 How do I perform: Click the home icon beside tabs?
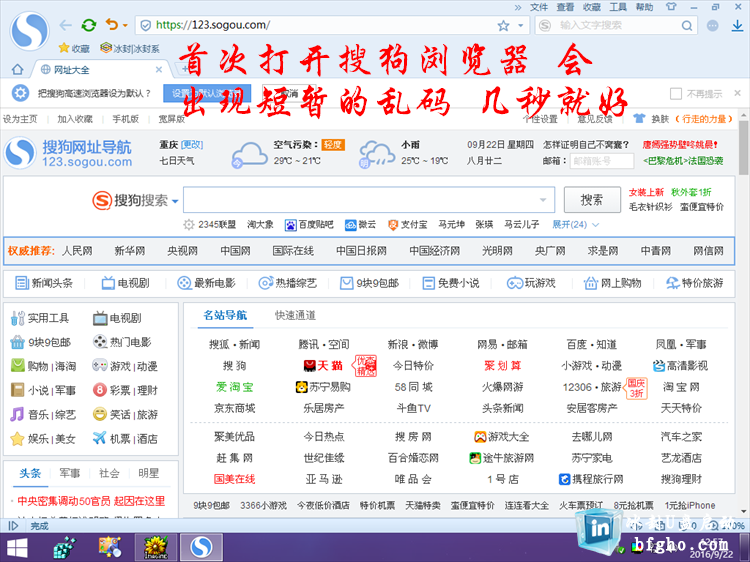click(x=17, y=69)
